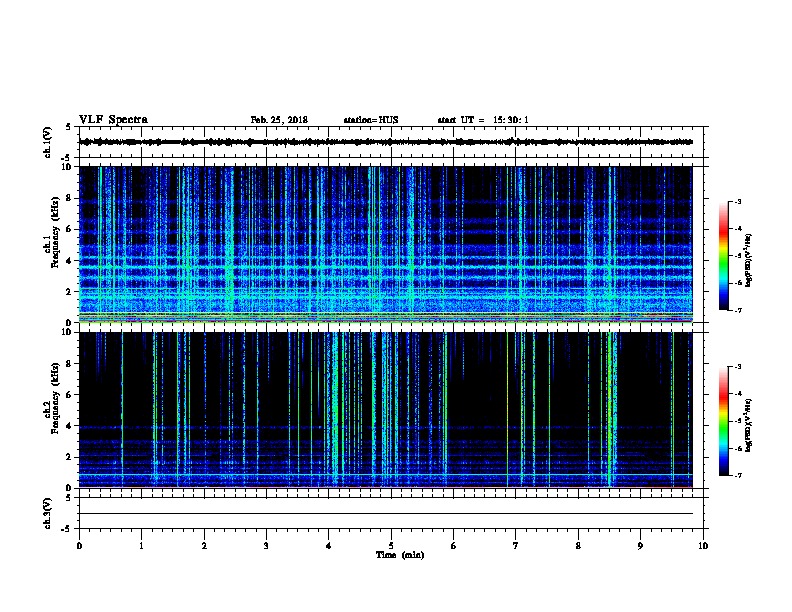Screen dimensions: 792x612
Task: Click inside the ch.2 spectrogram panel
Action: (386, 410)
